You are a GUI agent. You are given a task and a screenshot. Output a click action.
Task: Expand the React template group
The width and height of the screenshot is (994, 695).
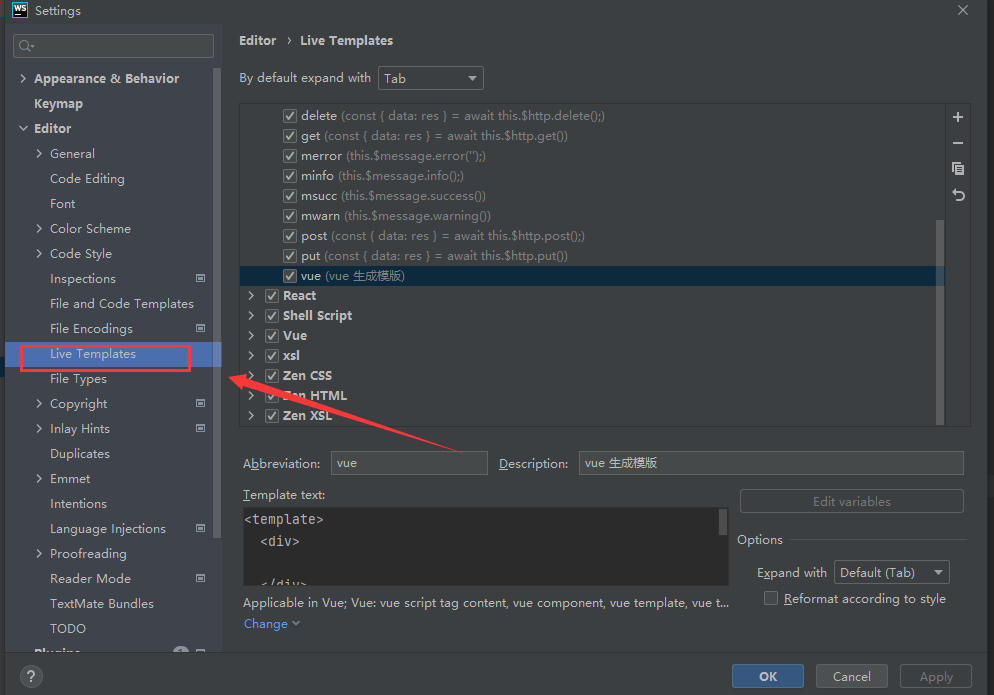click(250, 295)
